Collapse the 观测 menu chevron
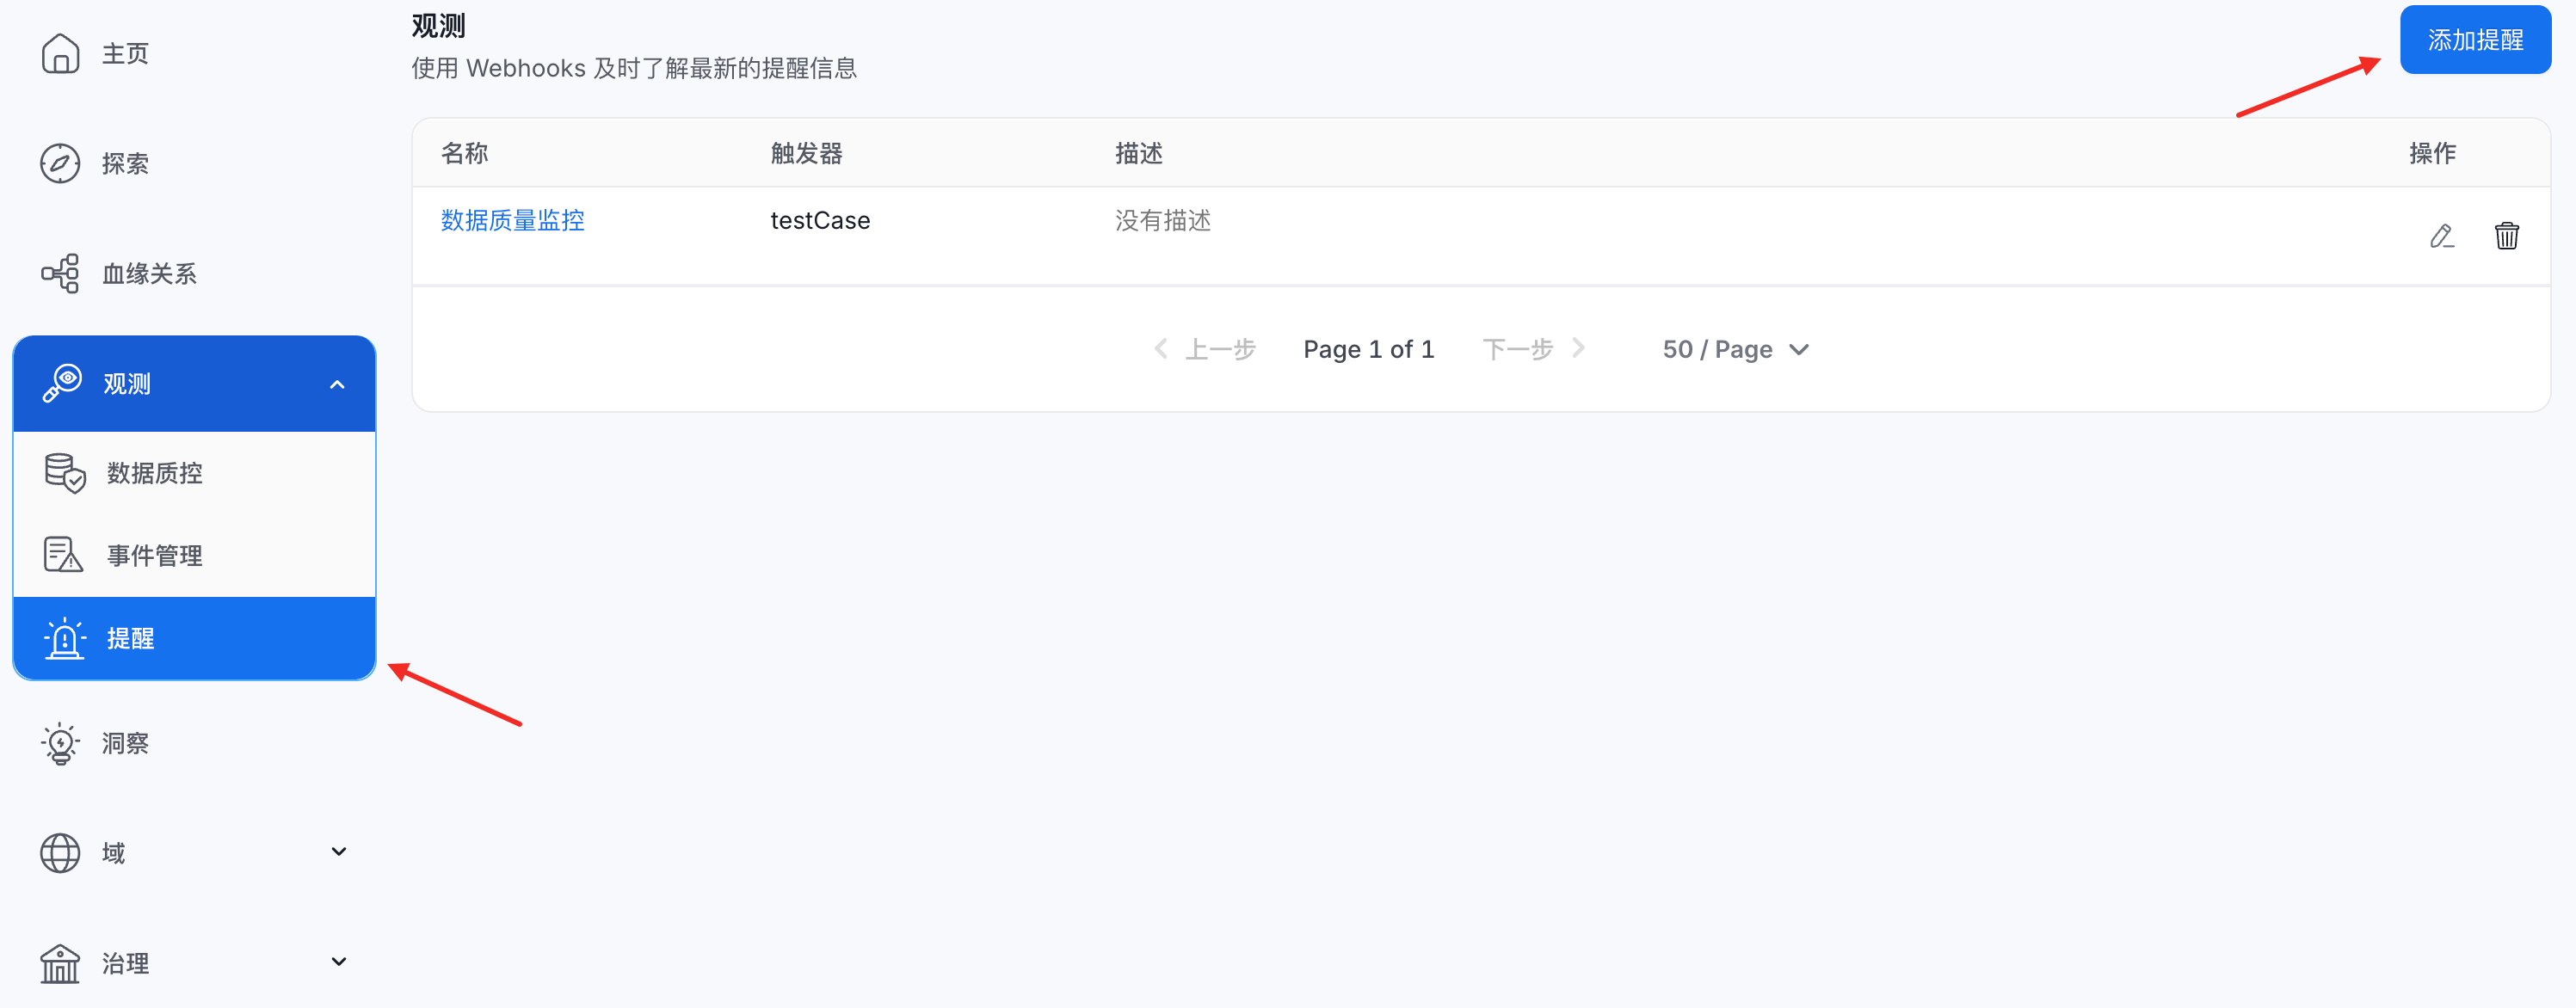The width and height of the screenshot is (2576, 1008). (337, 384)
